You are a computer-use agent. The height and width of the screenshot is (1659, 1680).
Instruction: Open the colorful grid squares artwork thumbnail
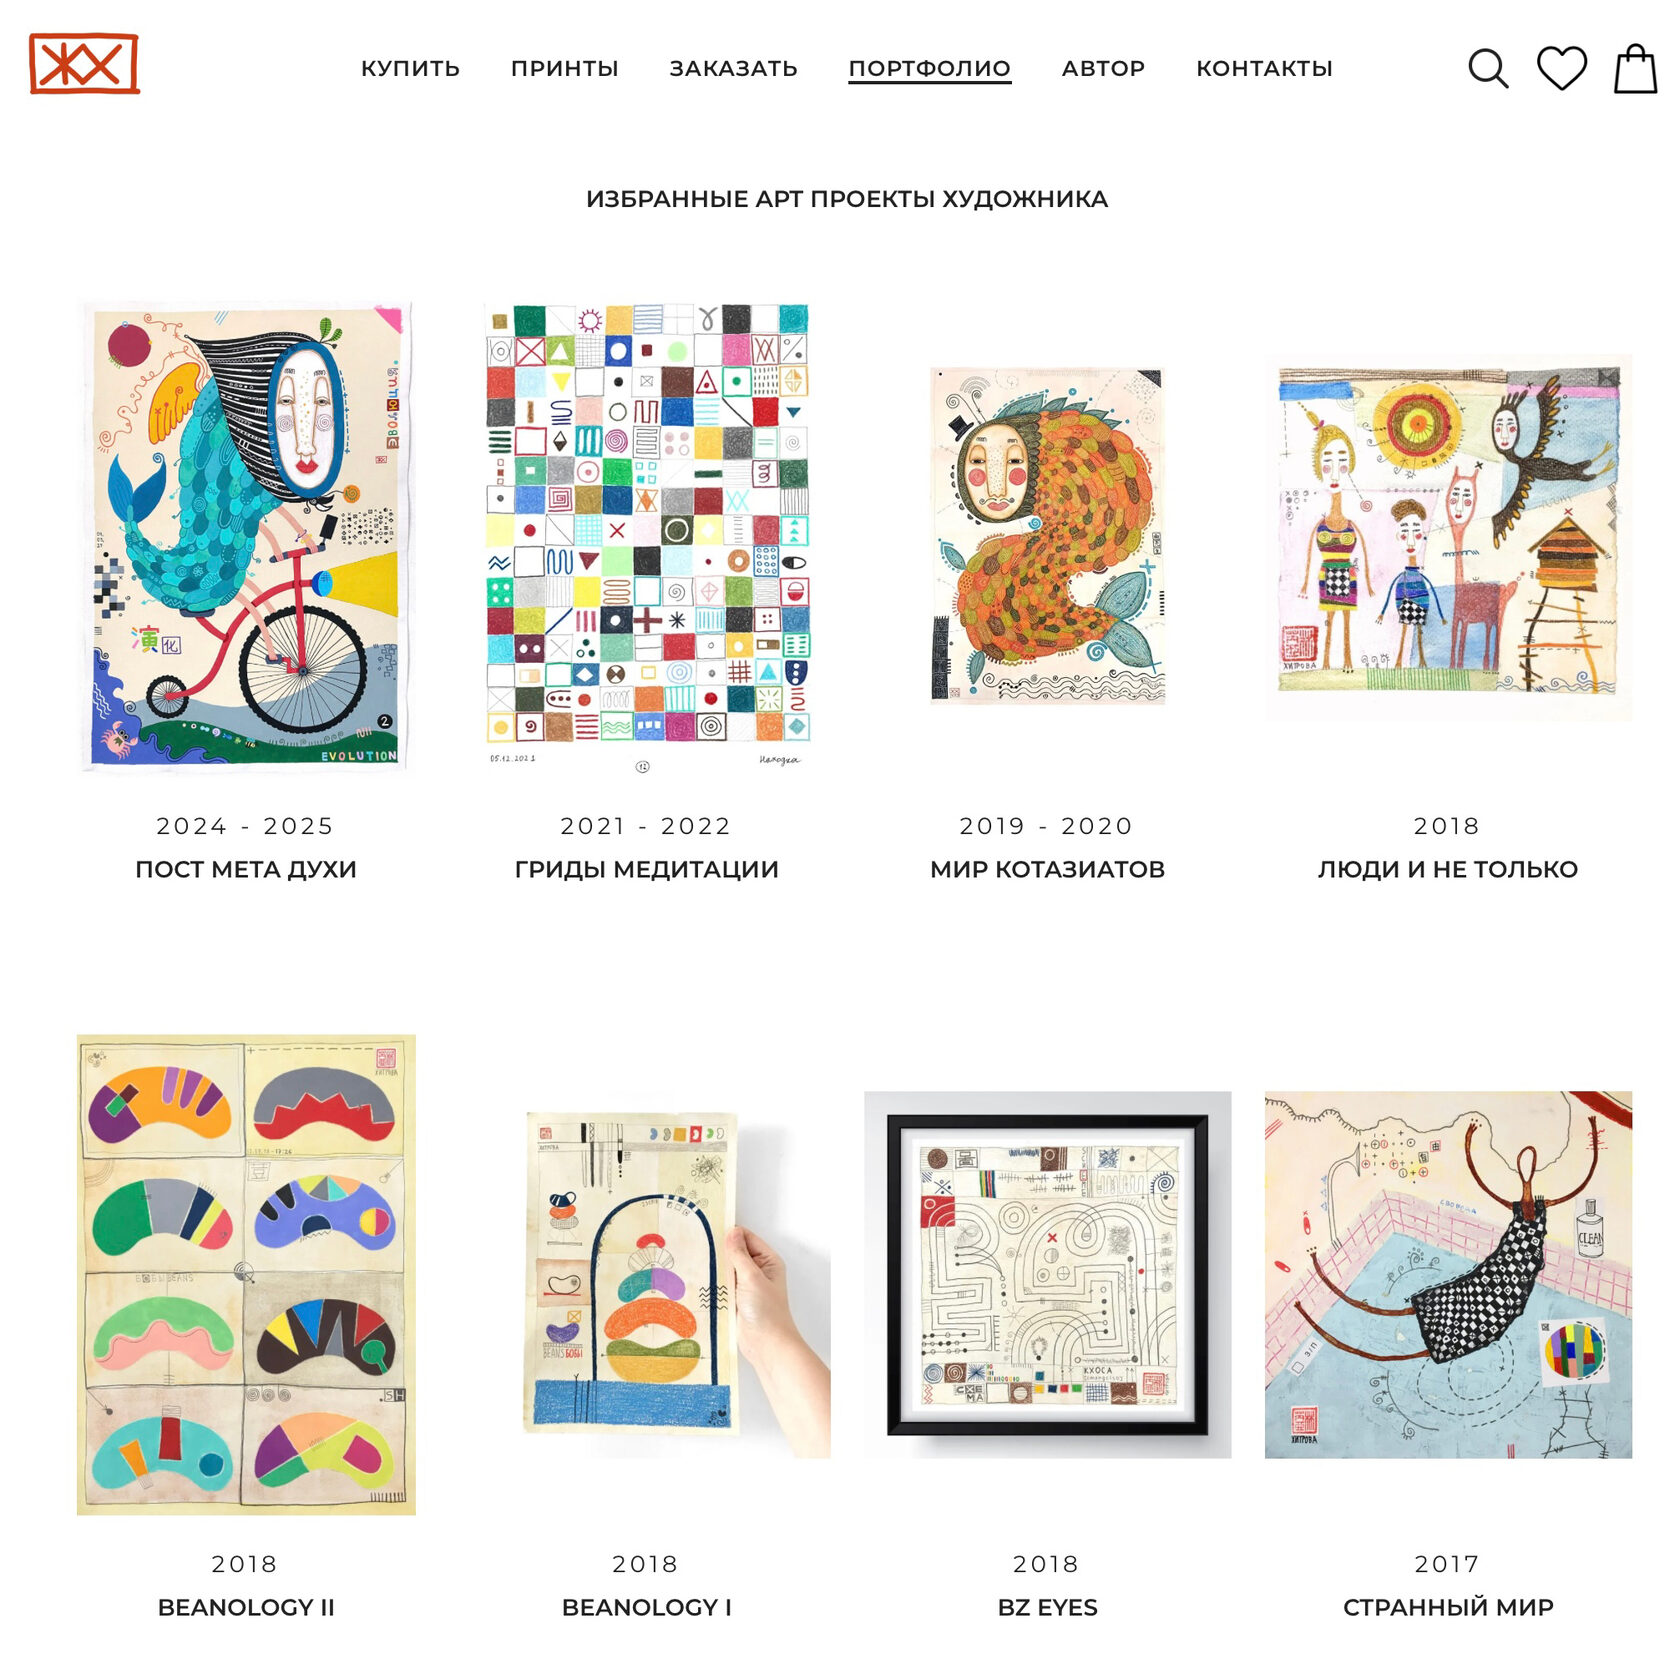pyautogui.click(x=647, y=537)
